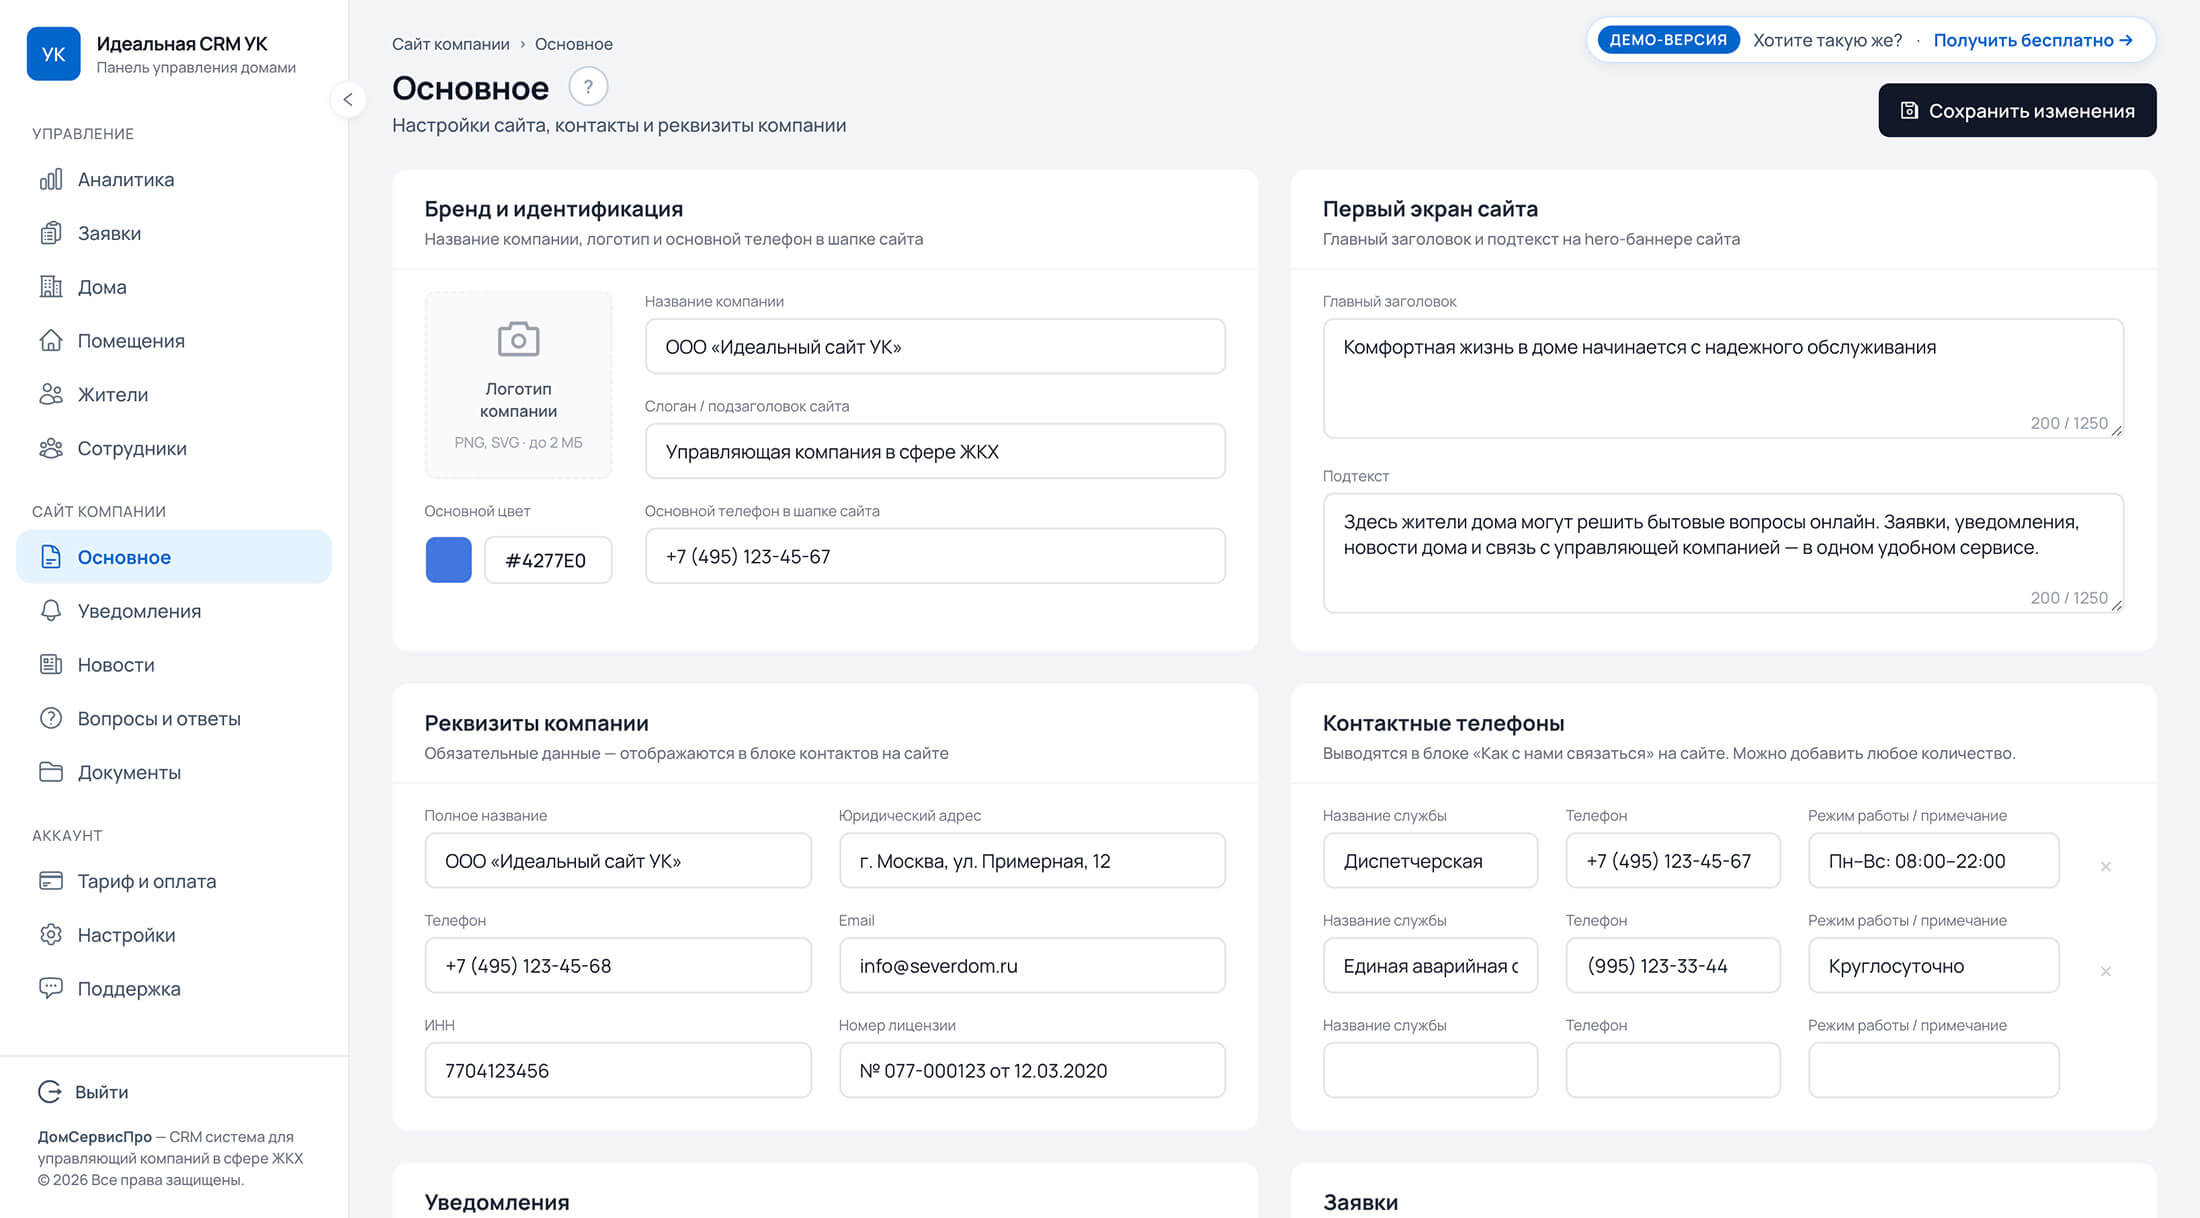Screen dimensions: 2200x1218
Task: Open Дома menu item
Action: [x=174, y=287]
